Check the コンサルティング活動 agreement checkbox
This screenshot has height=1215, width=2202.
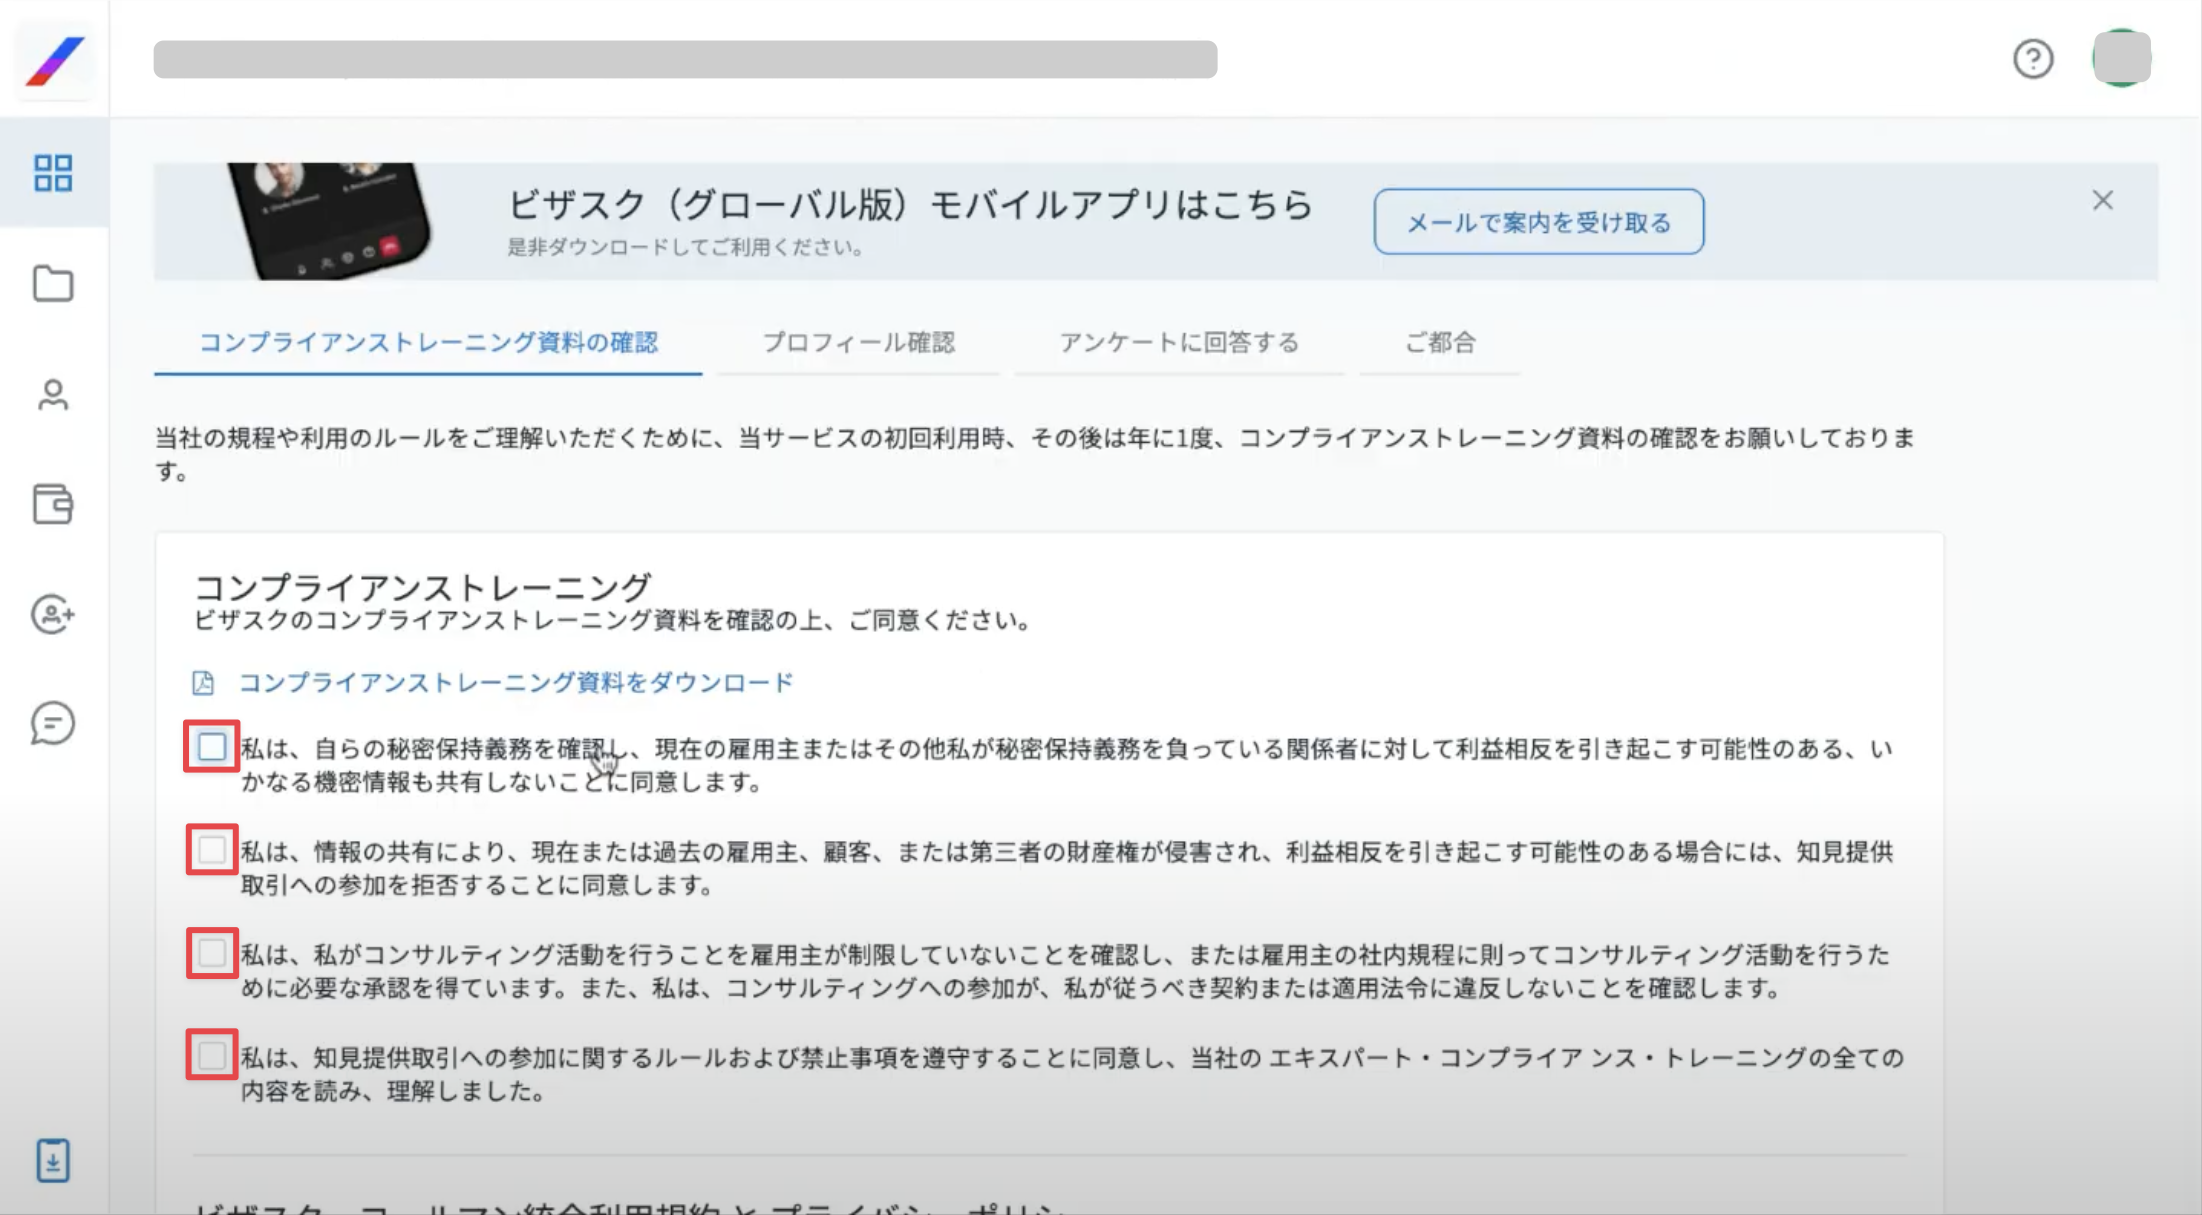212,953
